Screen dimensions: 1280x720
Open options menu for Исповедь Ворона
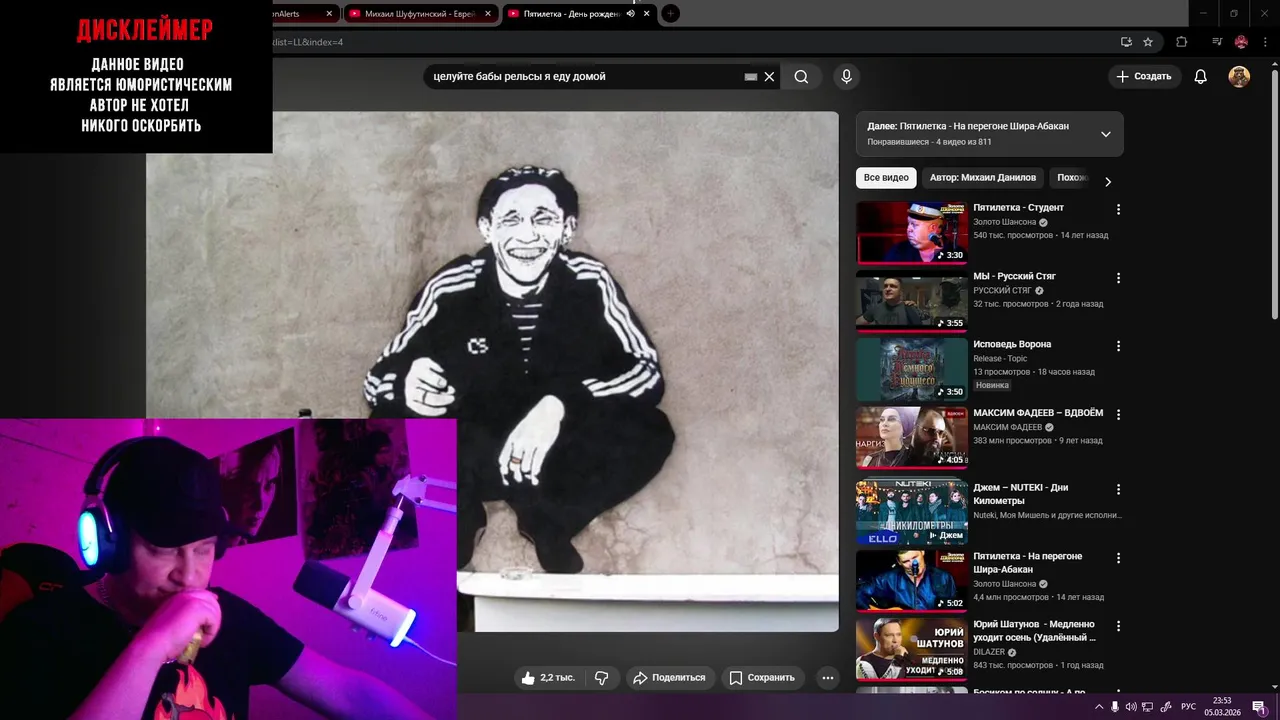click(1118, 346)
